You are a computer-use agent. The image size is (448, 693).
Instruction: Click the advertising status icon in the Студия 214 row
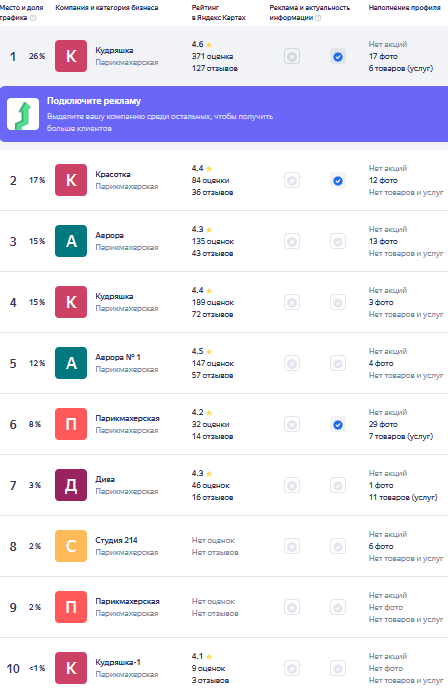click(292, 547)
